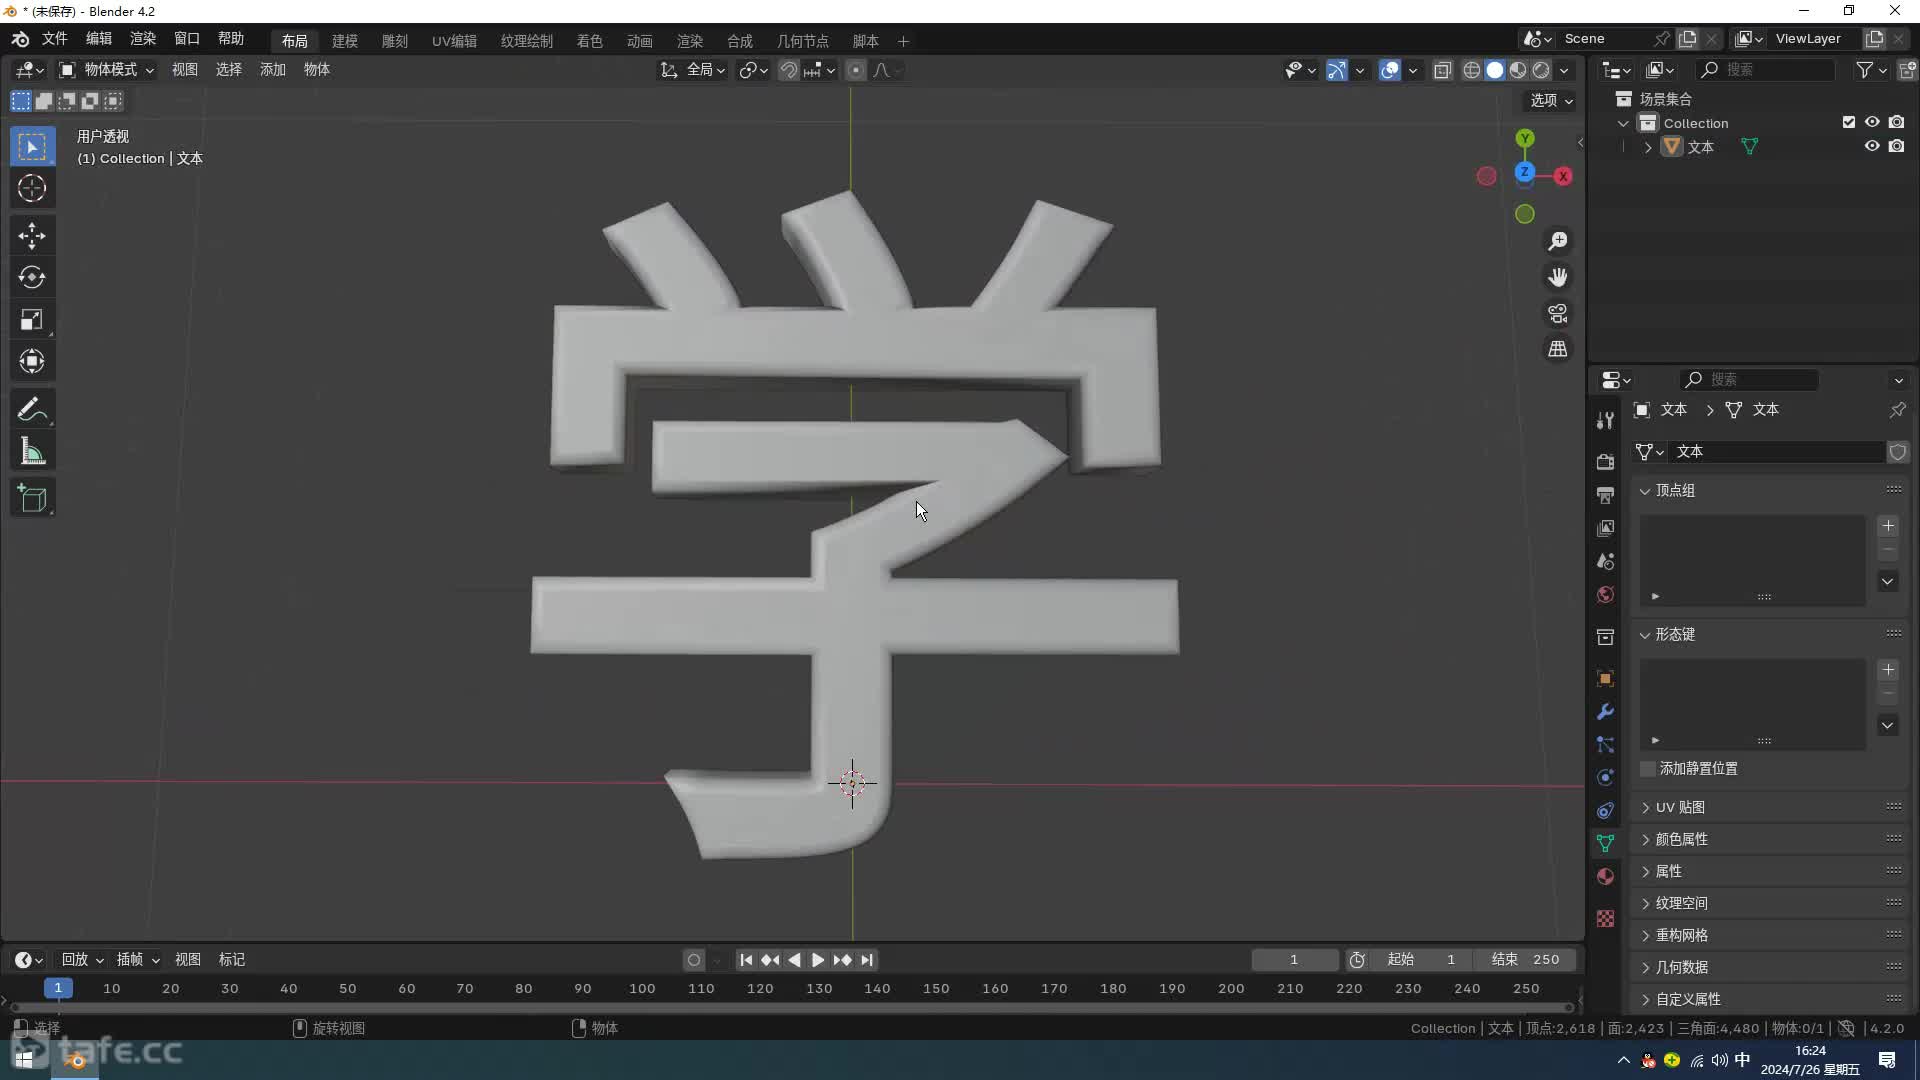Open the Render properties tab
The image size is (1920, 1080).
tap(1605, 461)
